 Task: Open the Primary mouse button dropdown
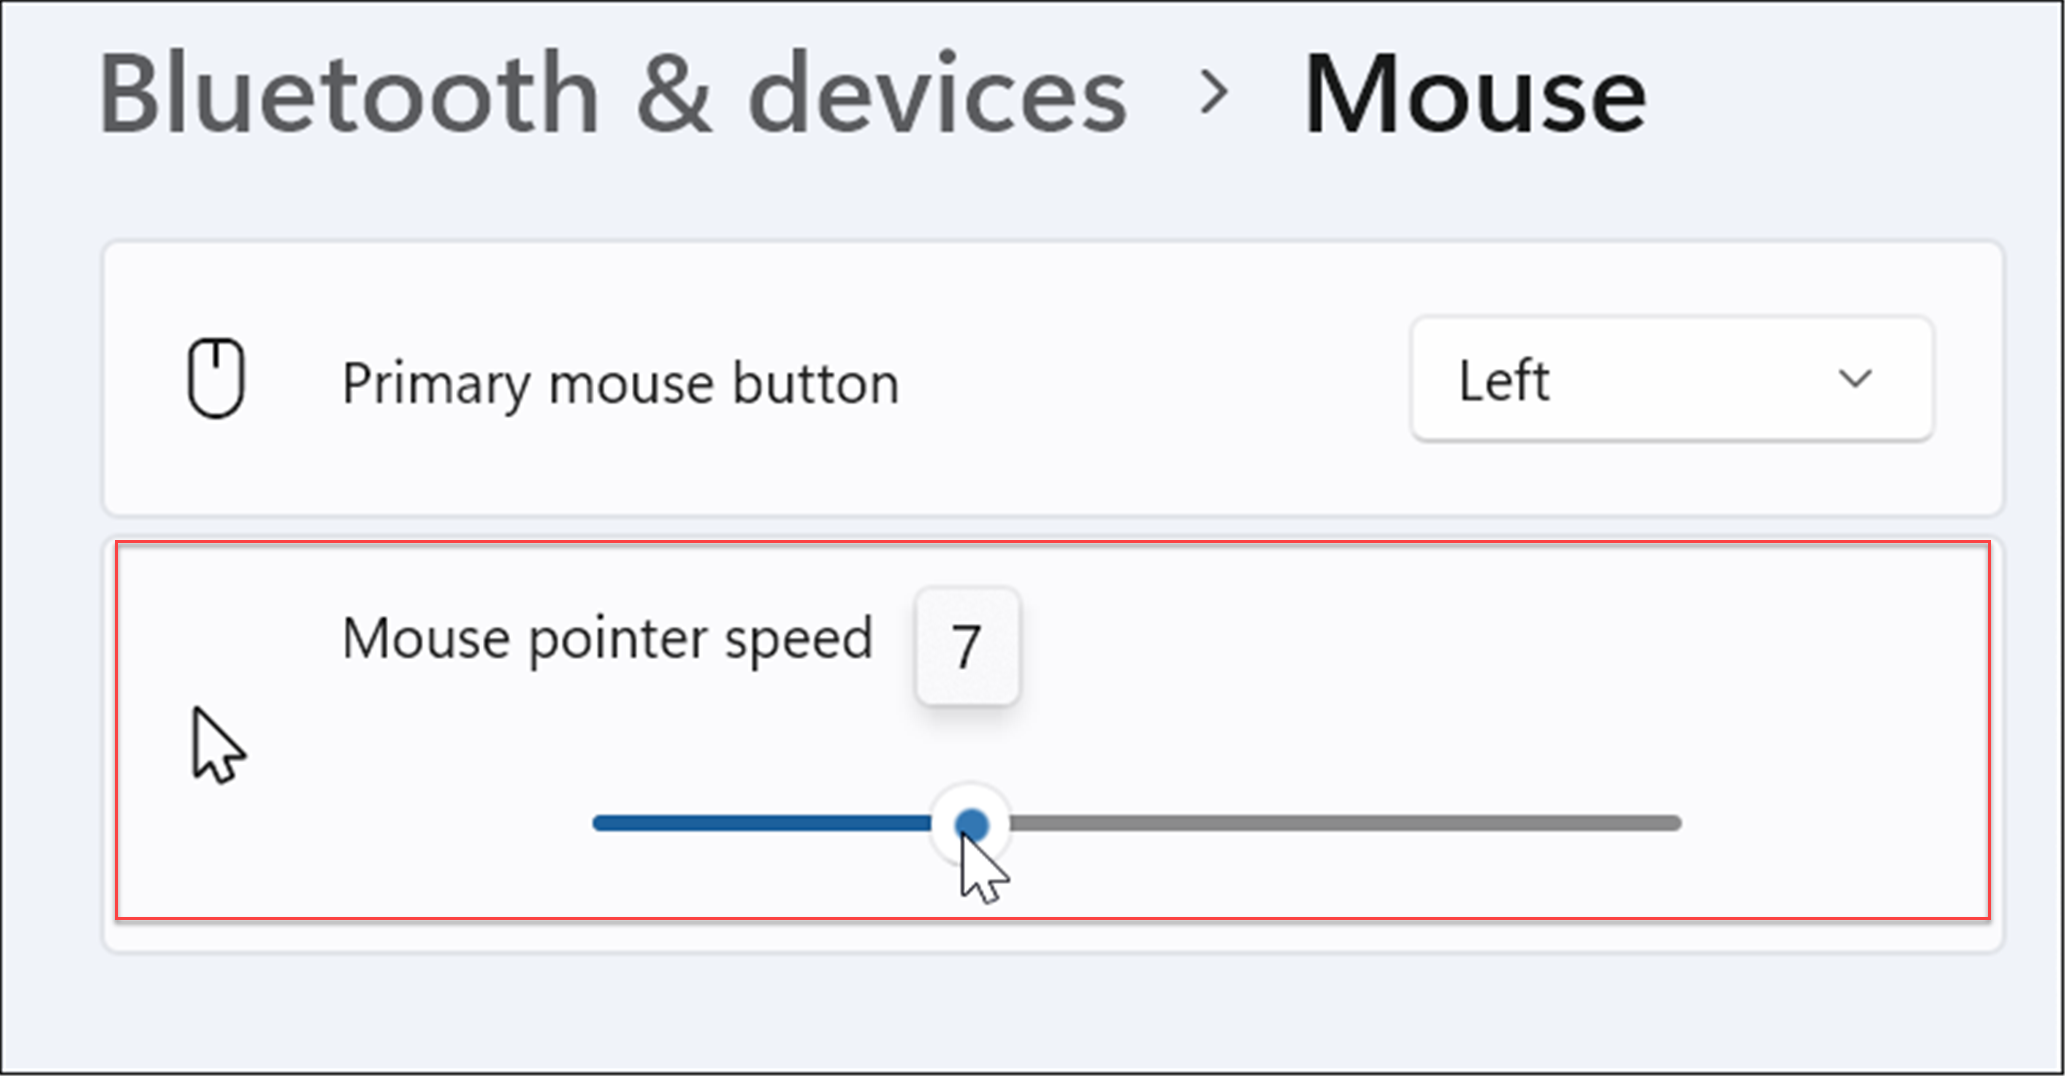pyautogui.click(x=1671, y=380)
